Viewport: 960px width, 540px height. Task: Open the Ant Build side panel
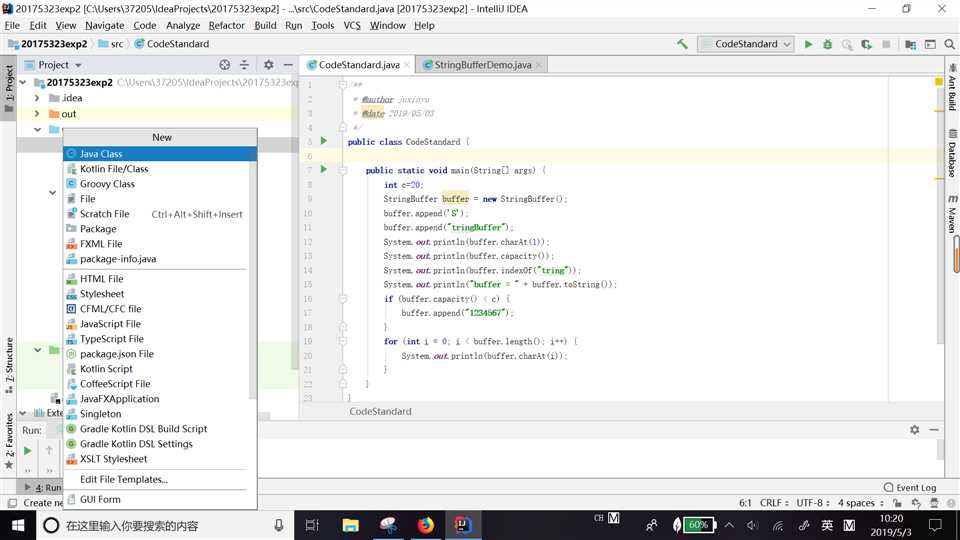pyautogui.click(x=953, y=87)
